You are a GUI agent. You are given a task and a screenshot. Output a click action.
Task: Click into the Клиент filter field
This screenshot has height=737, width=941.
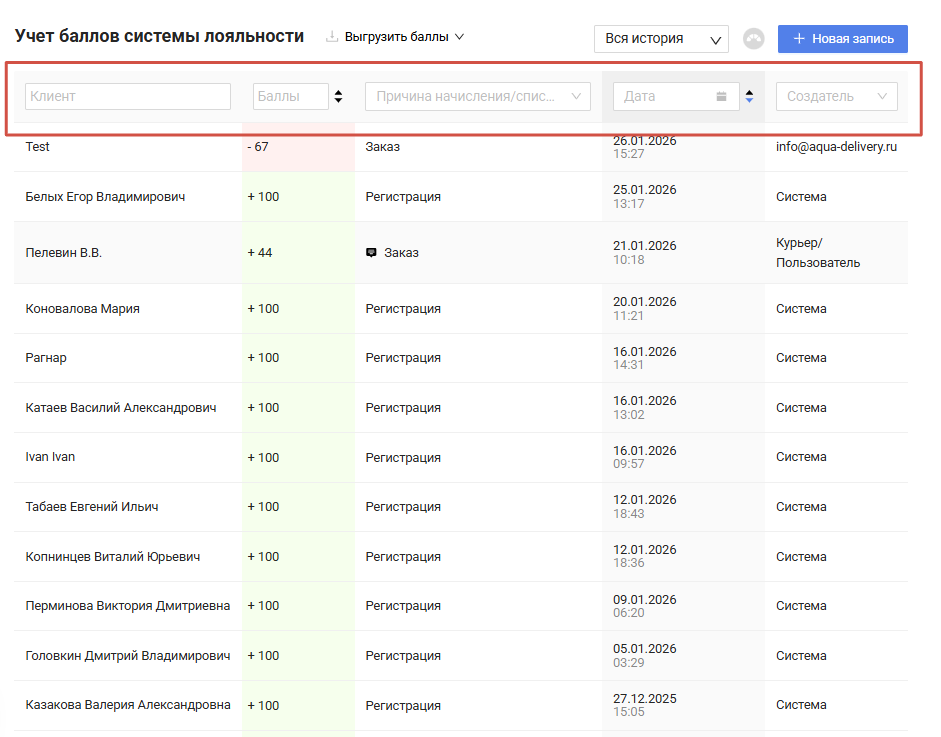coord(128,96)
